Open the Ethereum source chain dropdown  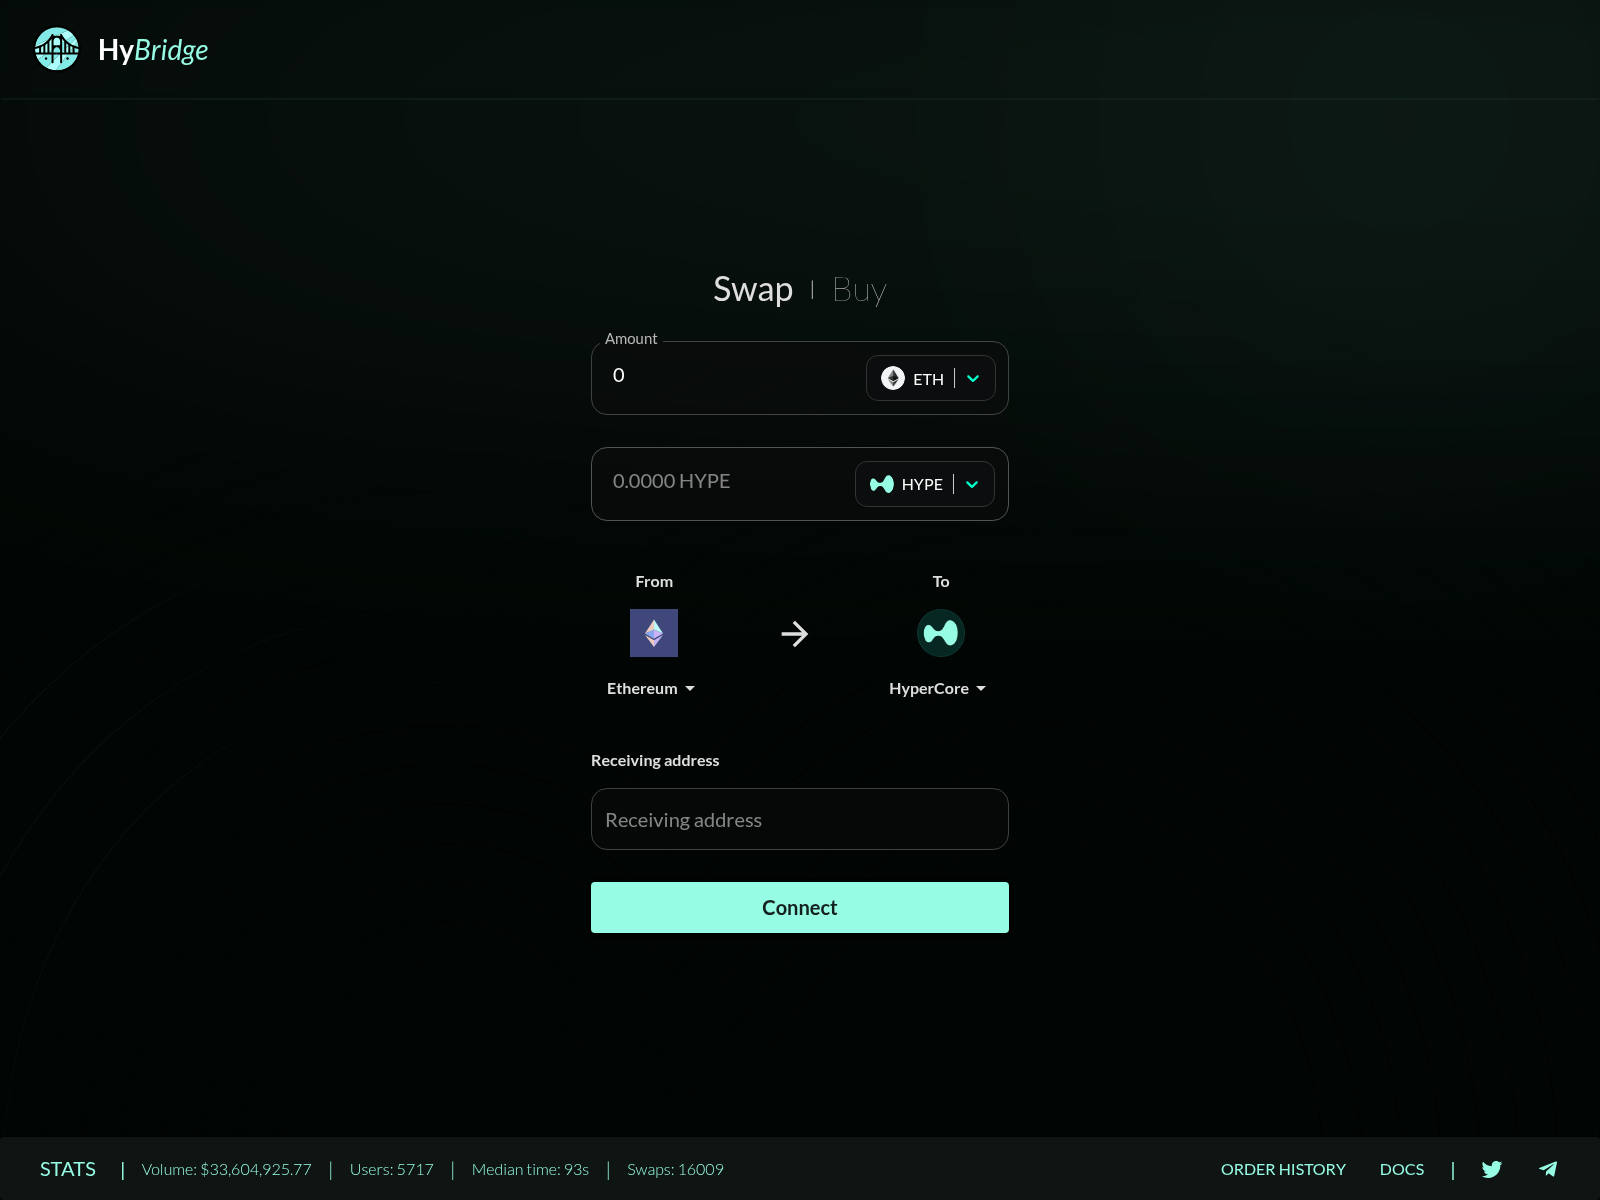(651, 689)
